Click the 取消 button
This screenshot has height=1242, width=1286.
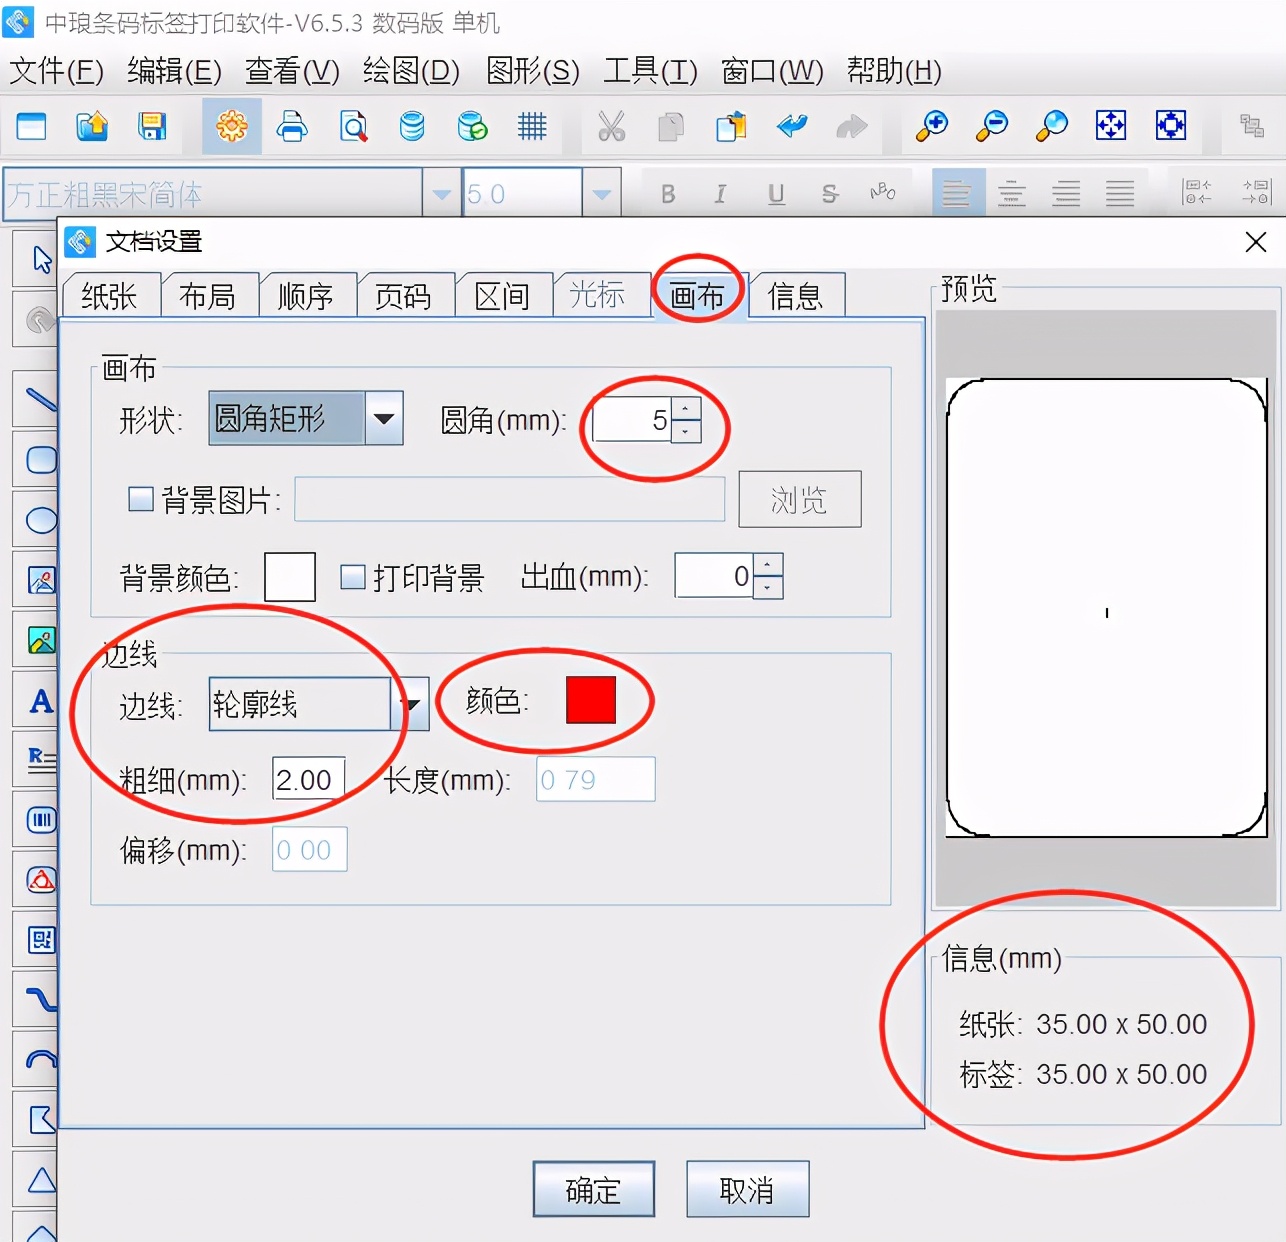click(747, 1190)
